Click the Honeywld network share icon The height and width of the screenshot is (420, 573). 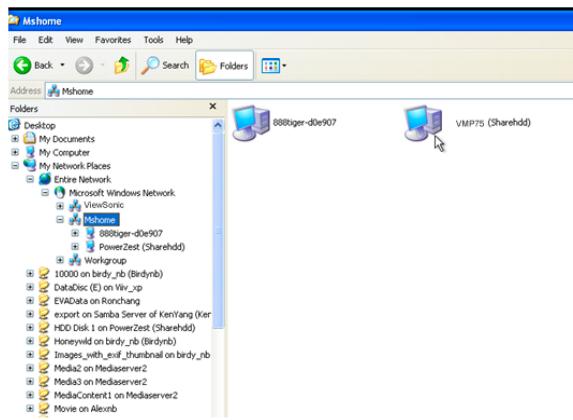coord(44,341)
